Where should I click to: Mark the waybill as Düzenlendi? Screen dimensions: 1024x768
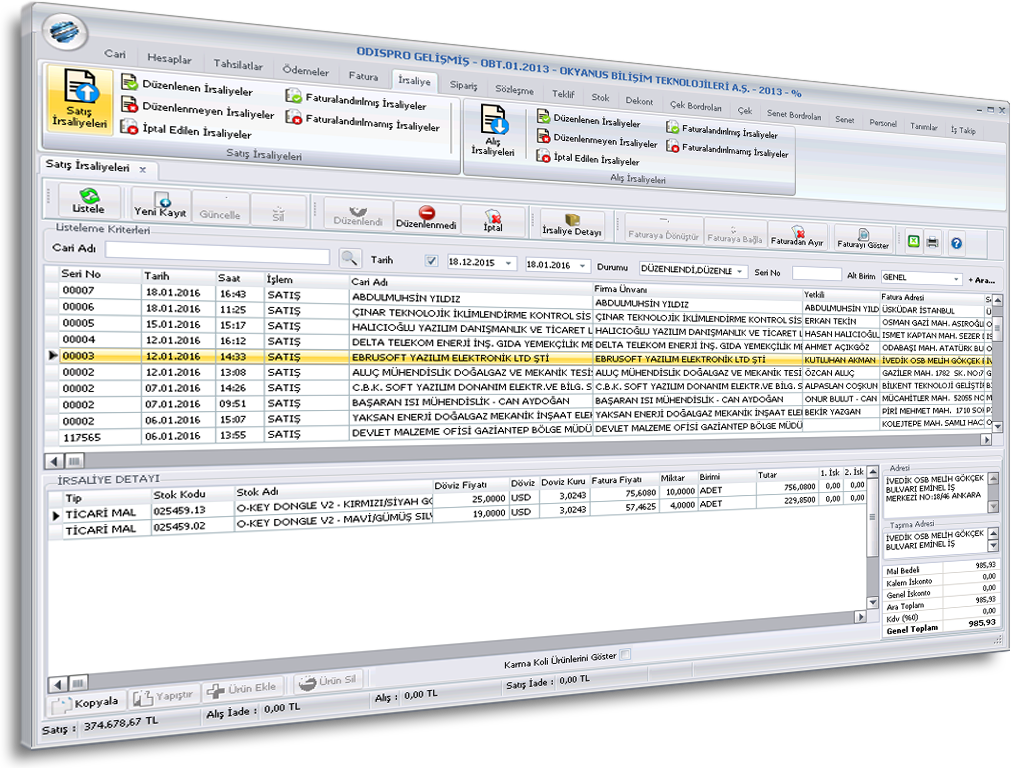pos(358,215)
